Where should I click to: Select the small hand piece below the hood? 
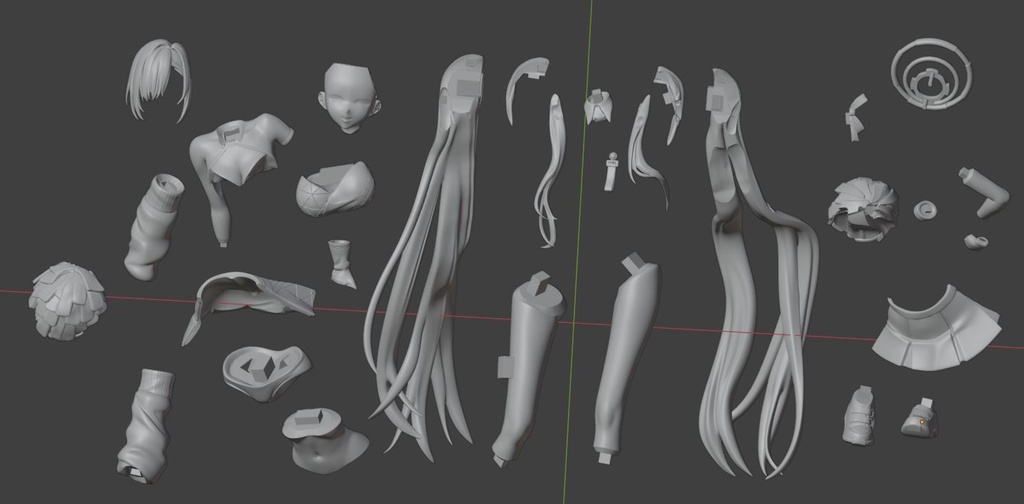point(342,263)
